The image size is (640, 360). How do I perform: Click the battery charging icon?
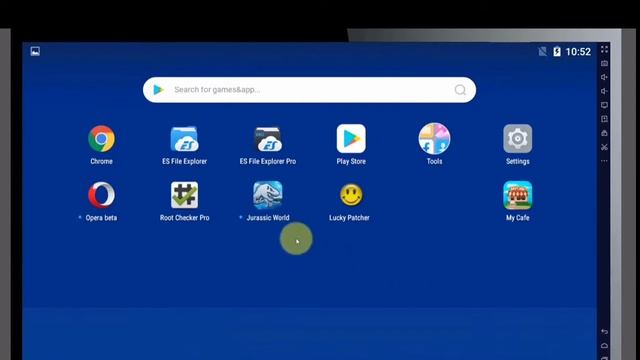point(557,51)
